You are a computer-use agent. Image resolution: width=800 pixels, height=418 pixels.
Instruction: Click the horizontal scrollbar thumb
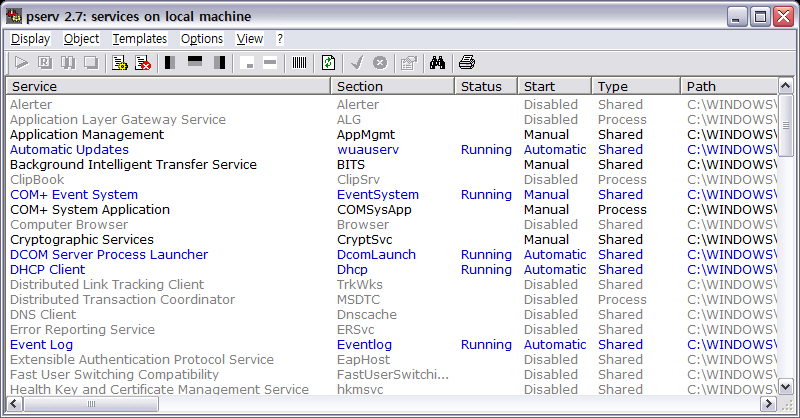click(91, 405)
